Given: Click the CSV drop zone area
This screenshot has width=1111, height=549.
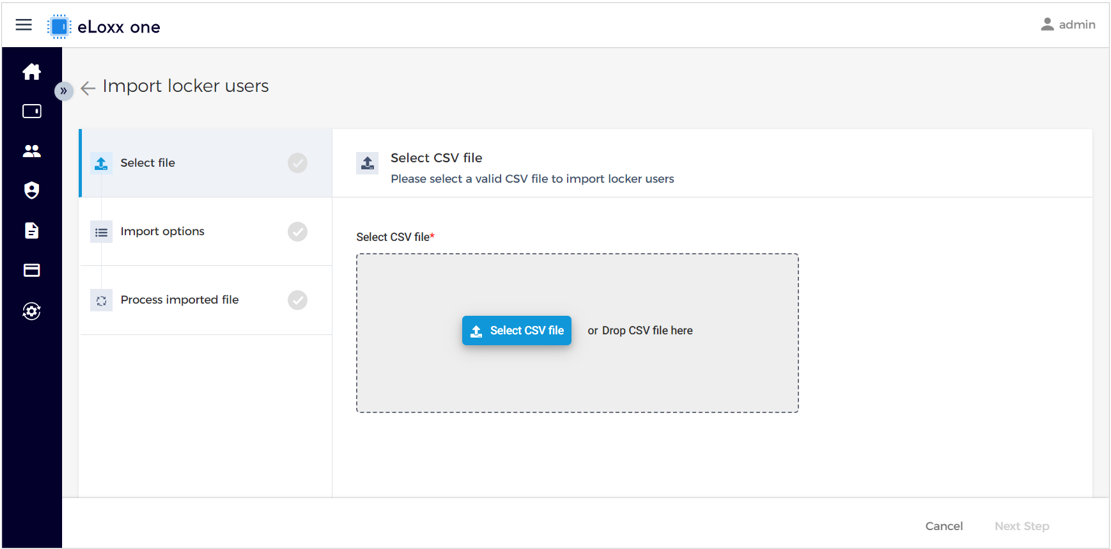Looking at the screenshot, I should [577, 333].
